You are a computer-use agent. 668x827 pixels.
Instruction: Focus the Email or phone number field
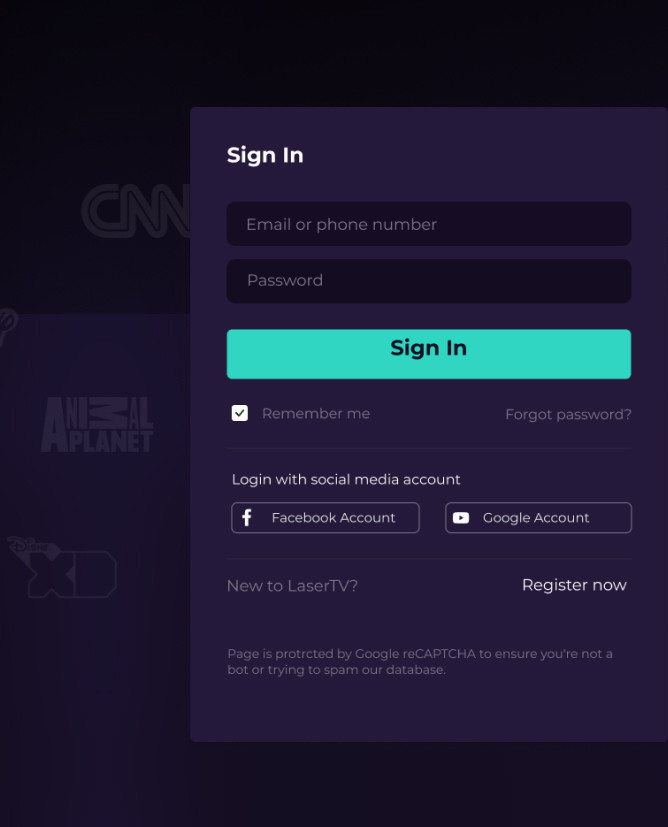pos(428,224)
